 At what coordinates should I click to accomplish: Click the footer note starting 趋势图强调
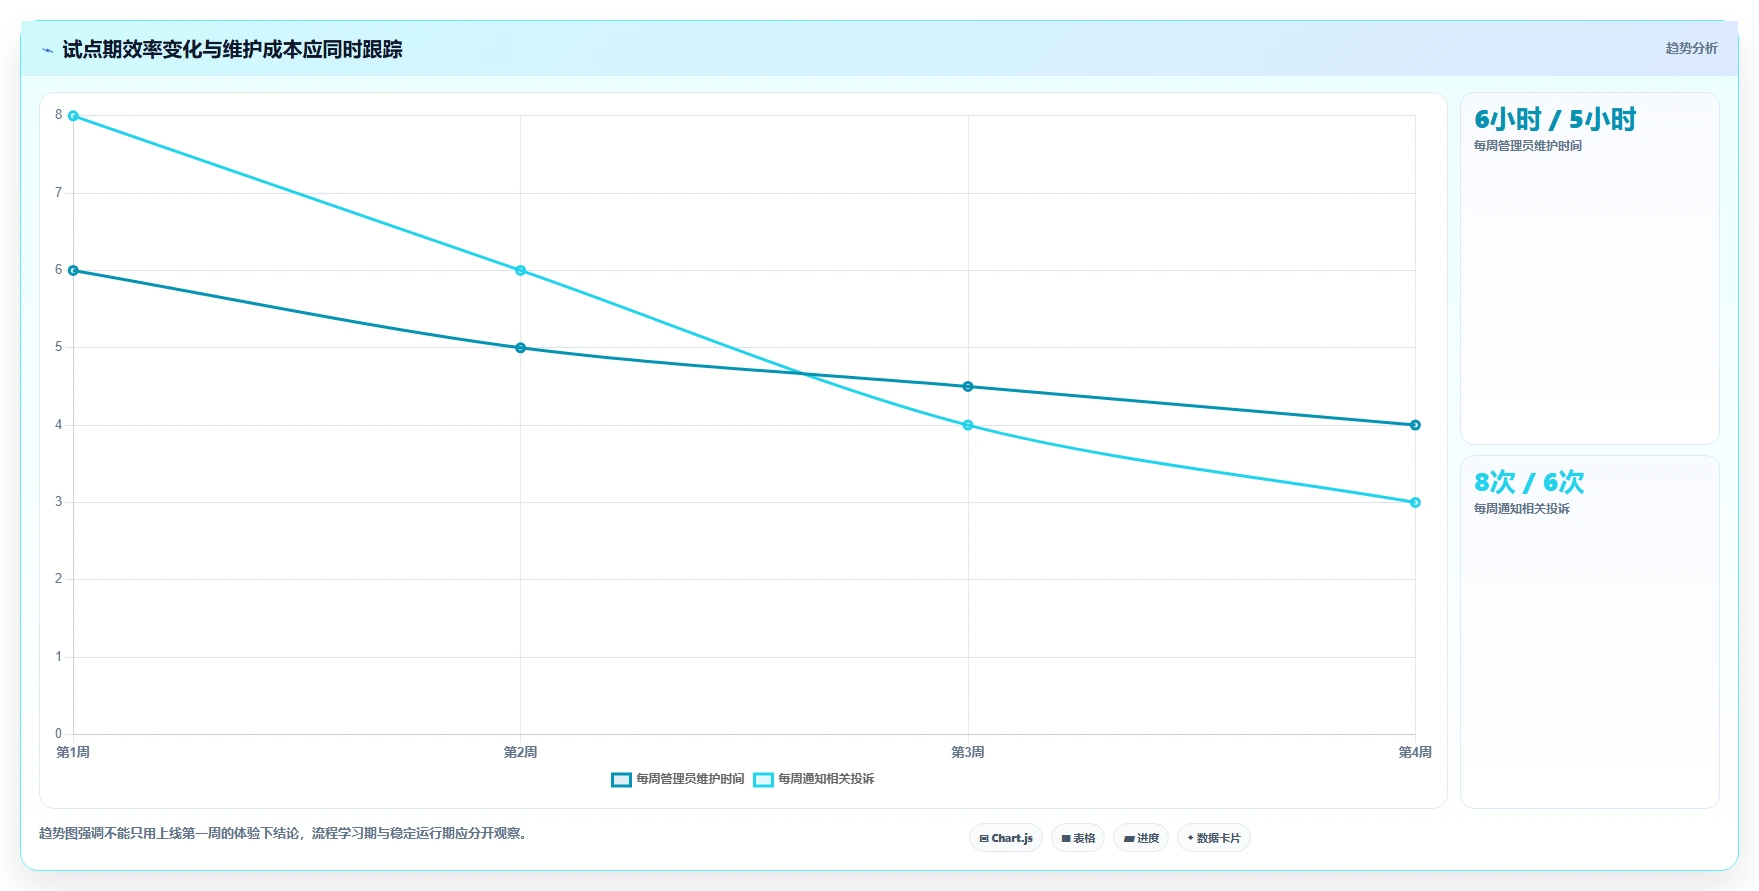[283, 833]
